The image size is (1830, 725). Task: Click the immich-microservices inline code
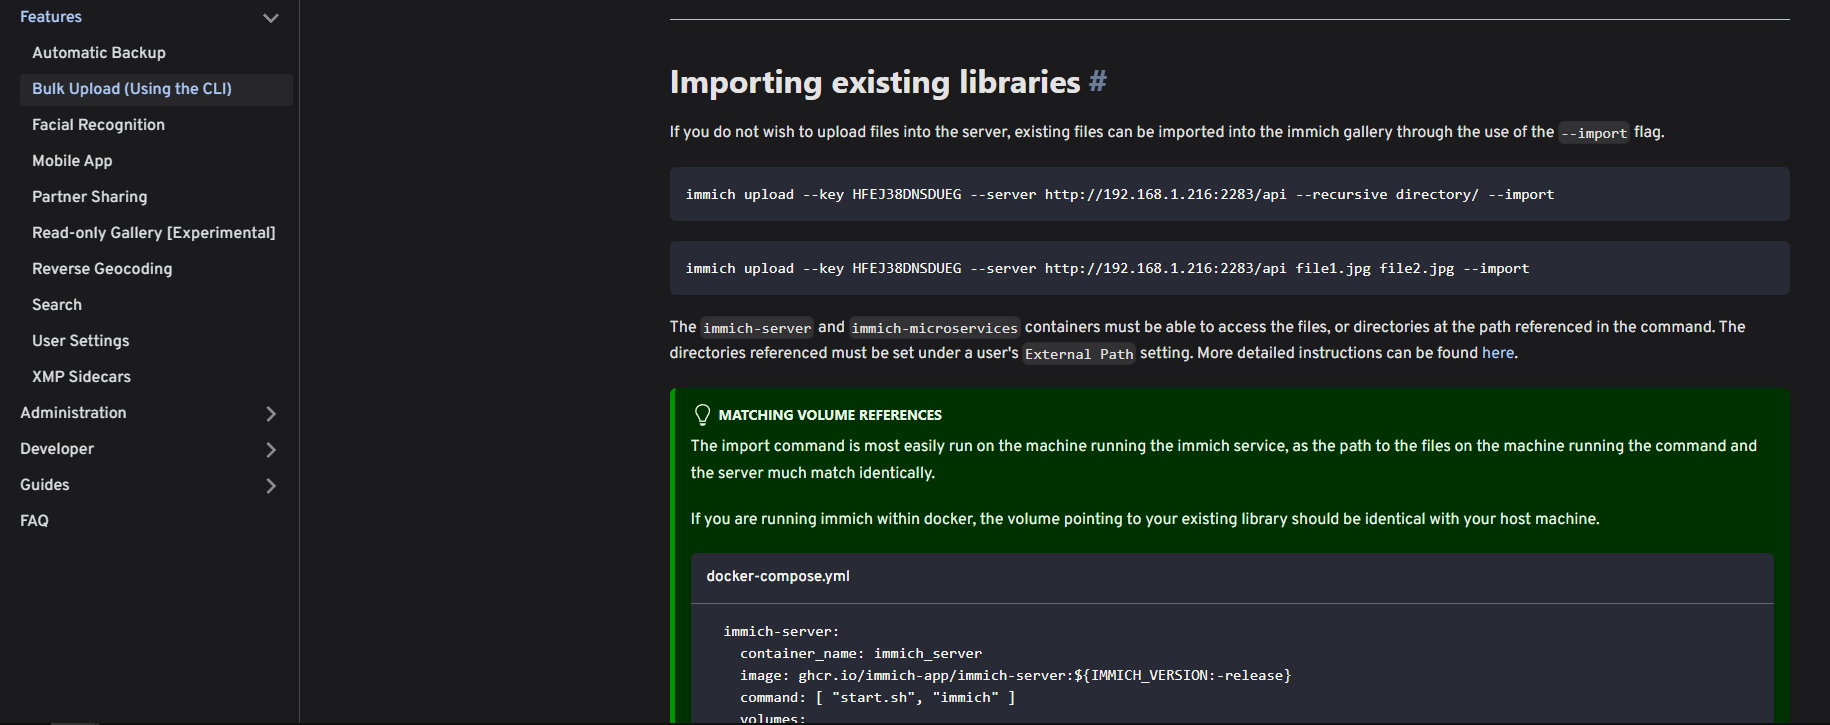pos(934,328)
